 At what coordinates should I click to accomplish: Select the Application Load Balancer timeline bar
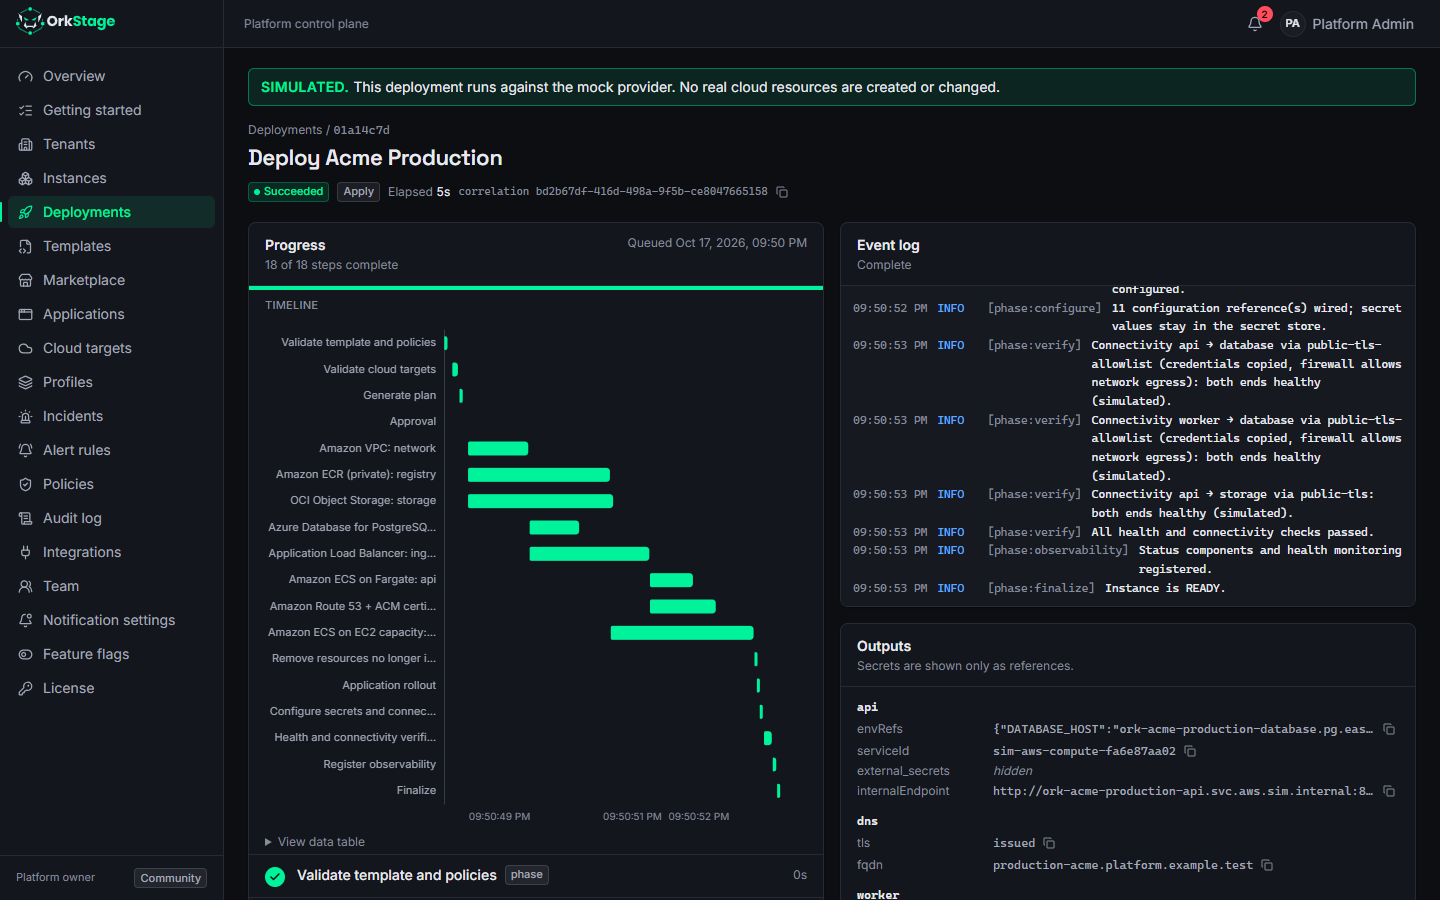589,554
